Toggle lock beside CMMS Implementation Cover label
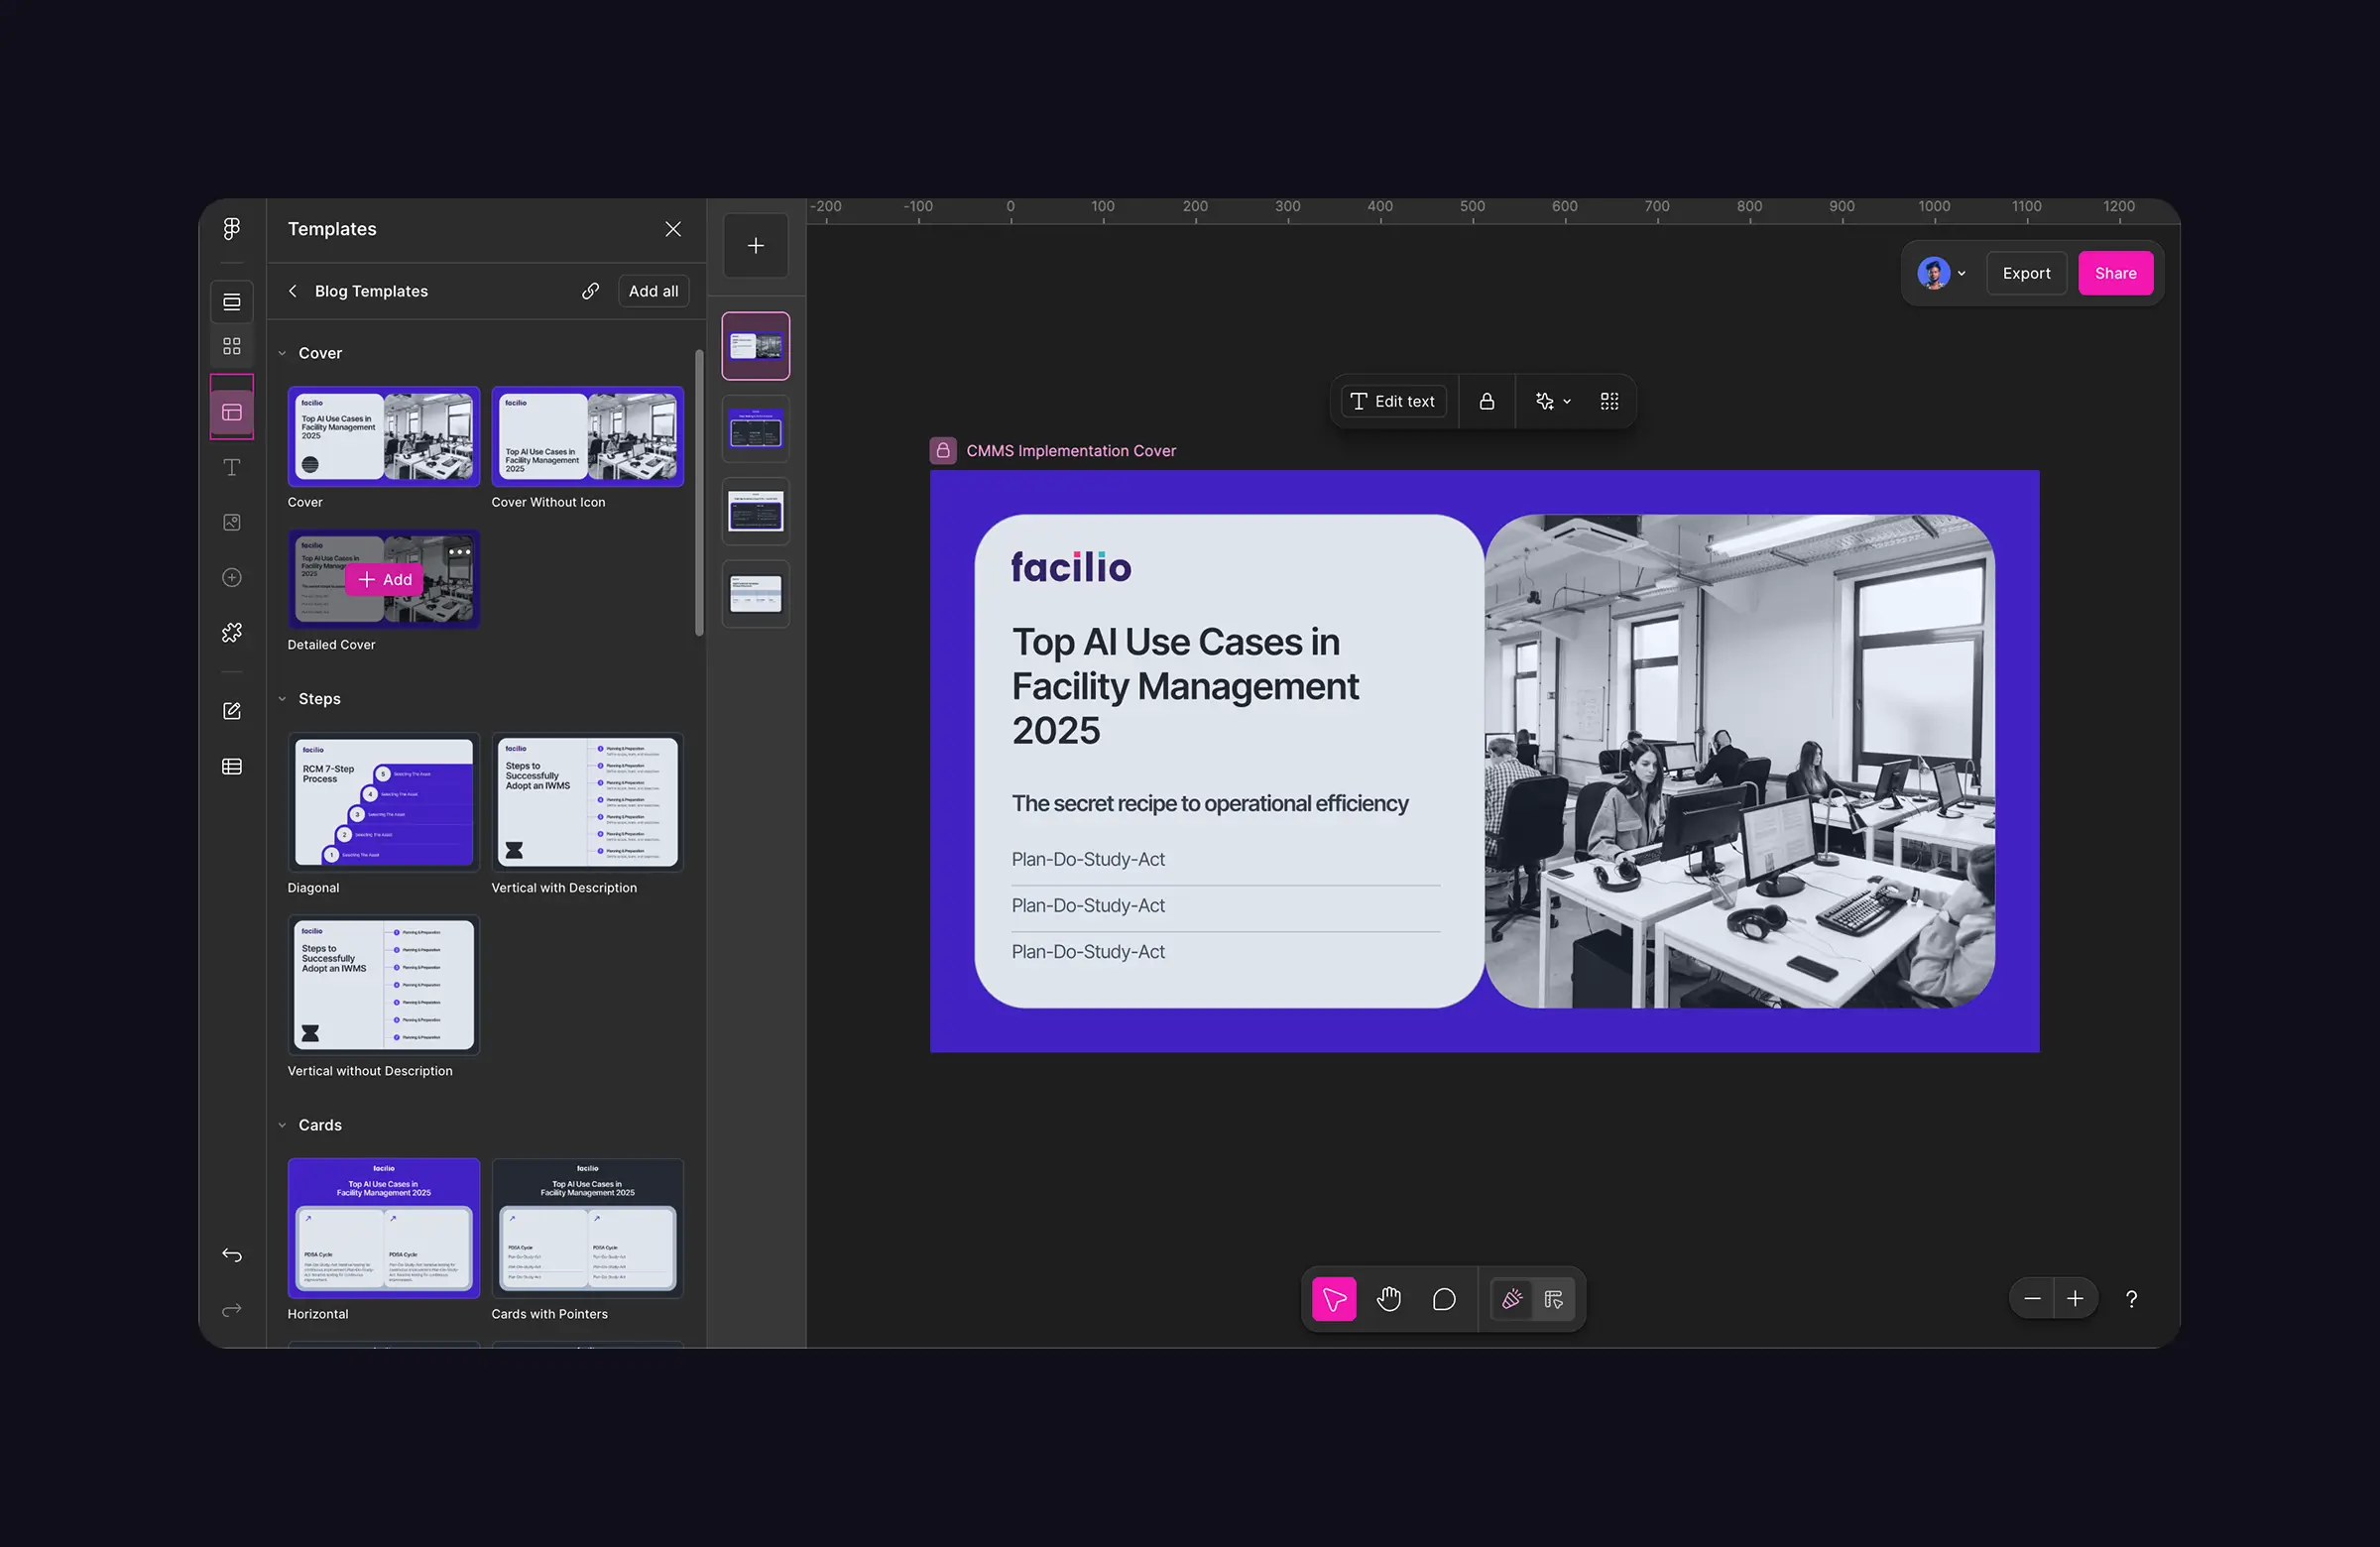Viewport: 2380px width, 1547px height. pyautogui.click(x=943, y=451)
